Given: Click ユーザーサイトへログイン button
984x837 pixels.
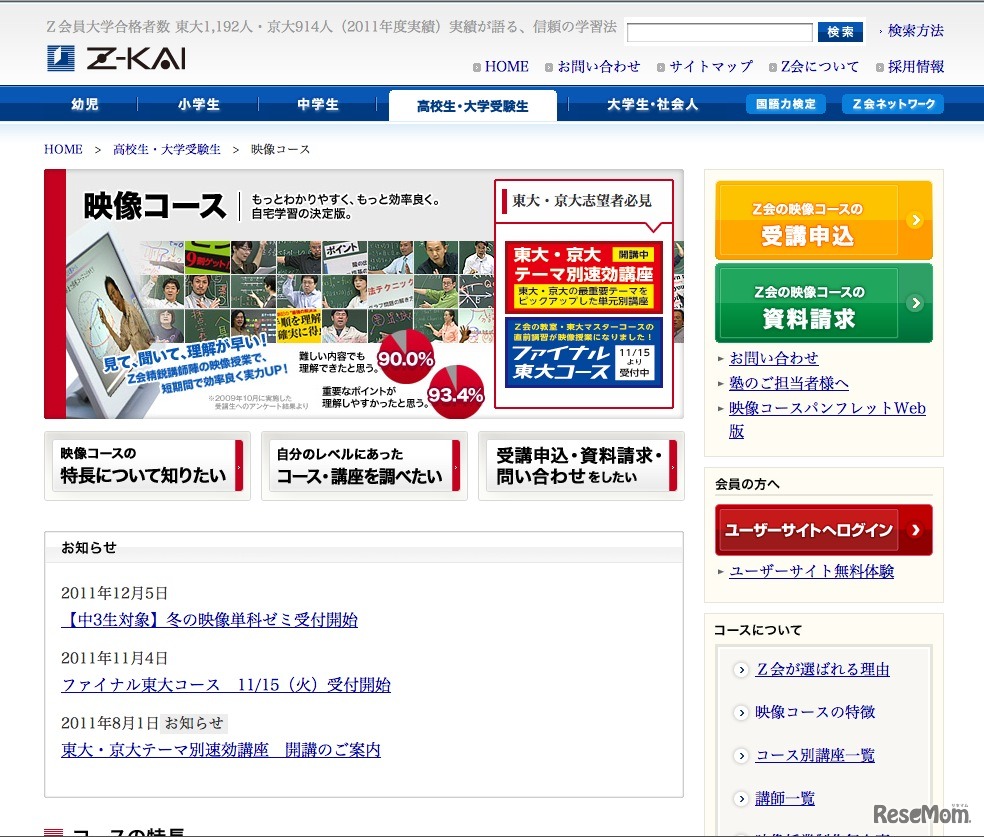Looking at the screenshot, I should (823, 530).
